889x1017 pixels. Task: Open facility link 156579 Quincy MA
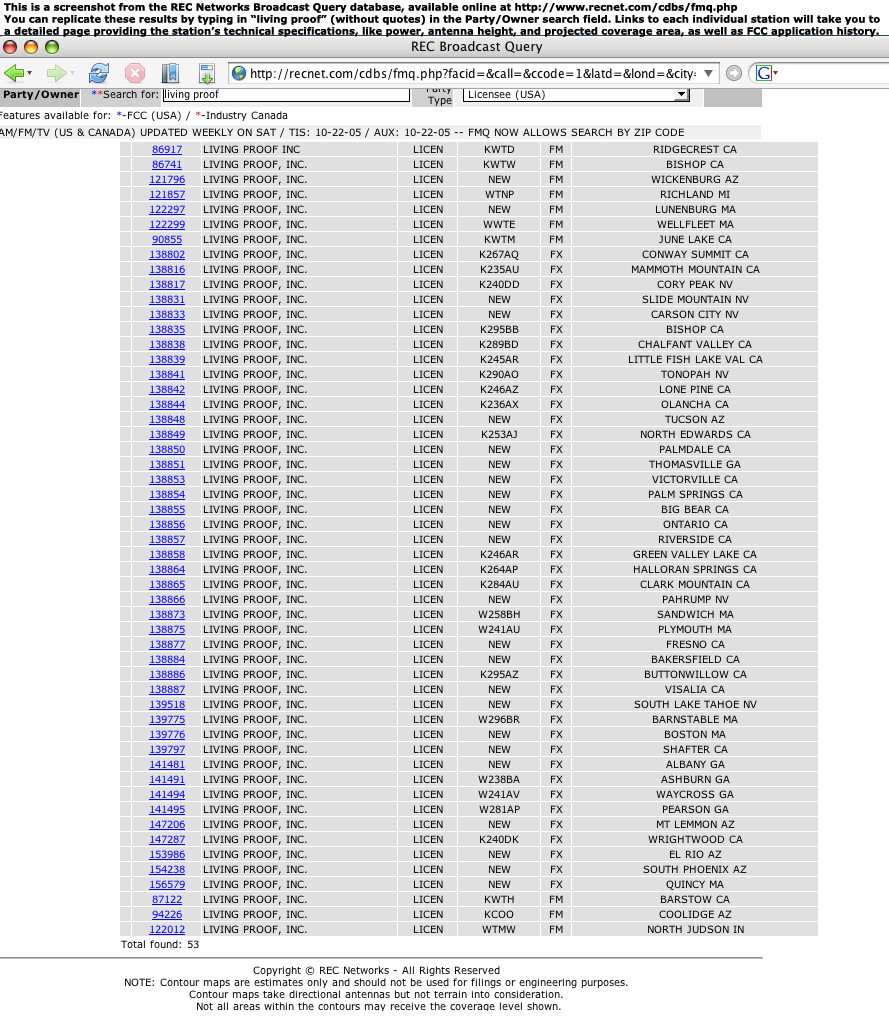pos(167,885)
